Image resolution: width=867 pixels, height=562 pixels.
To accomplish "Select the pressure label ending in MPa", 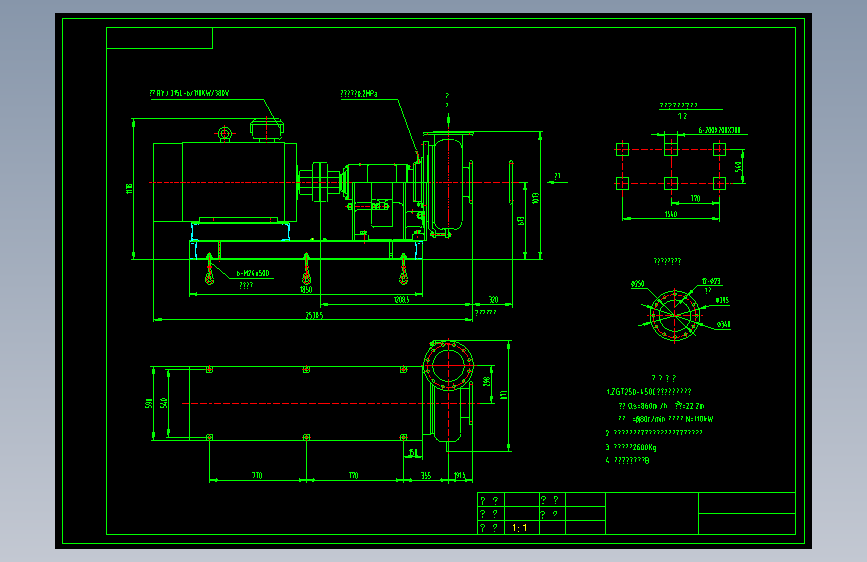I will 359,94.
